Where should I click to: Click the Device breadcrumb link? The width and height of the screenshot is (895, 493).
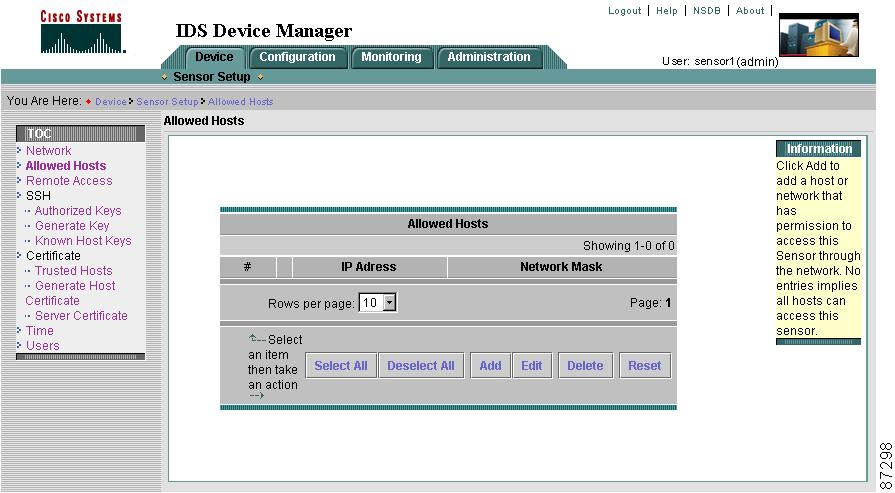click(111, 102)
